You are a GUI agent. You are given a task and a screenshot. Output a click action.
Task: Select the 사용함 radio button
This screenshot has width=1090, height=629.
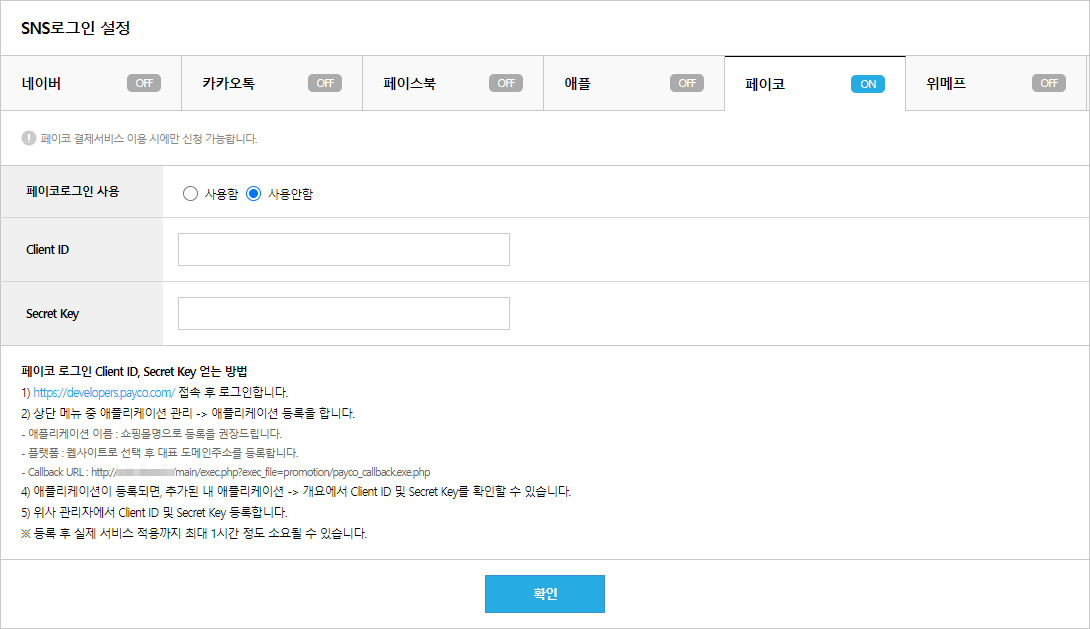(191, 194)
